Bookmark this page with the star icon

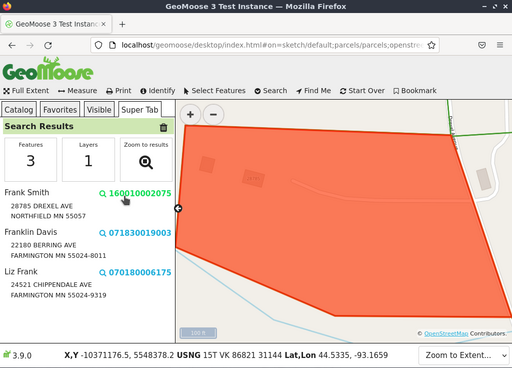pos(431,45)
